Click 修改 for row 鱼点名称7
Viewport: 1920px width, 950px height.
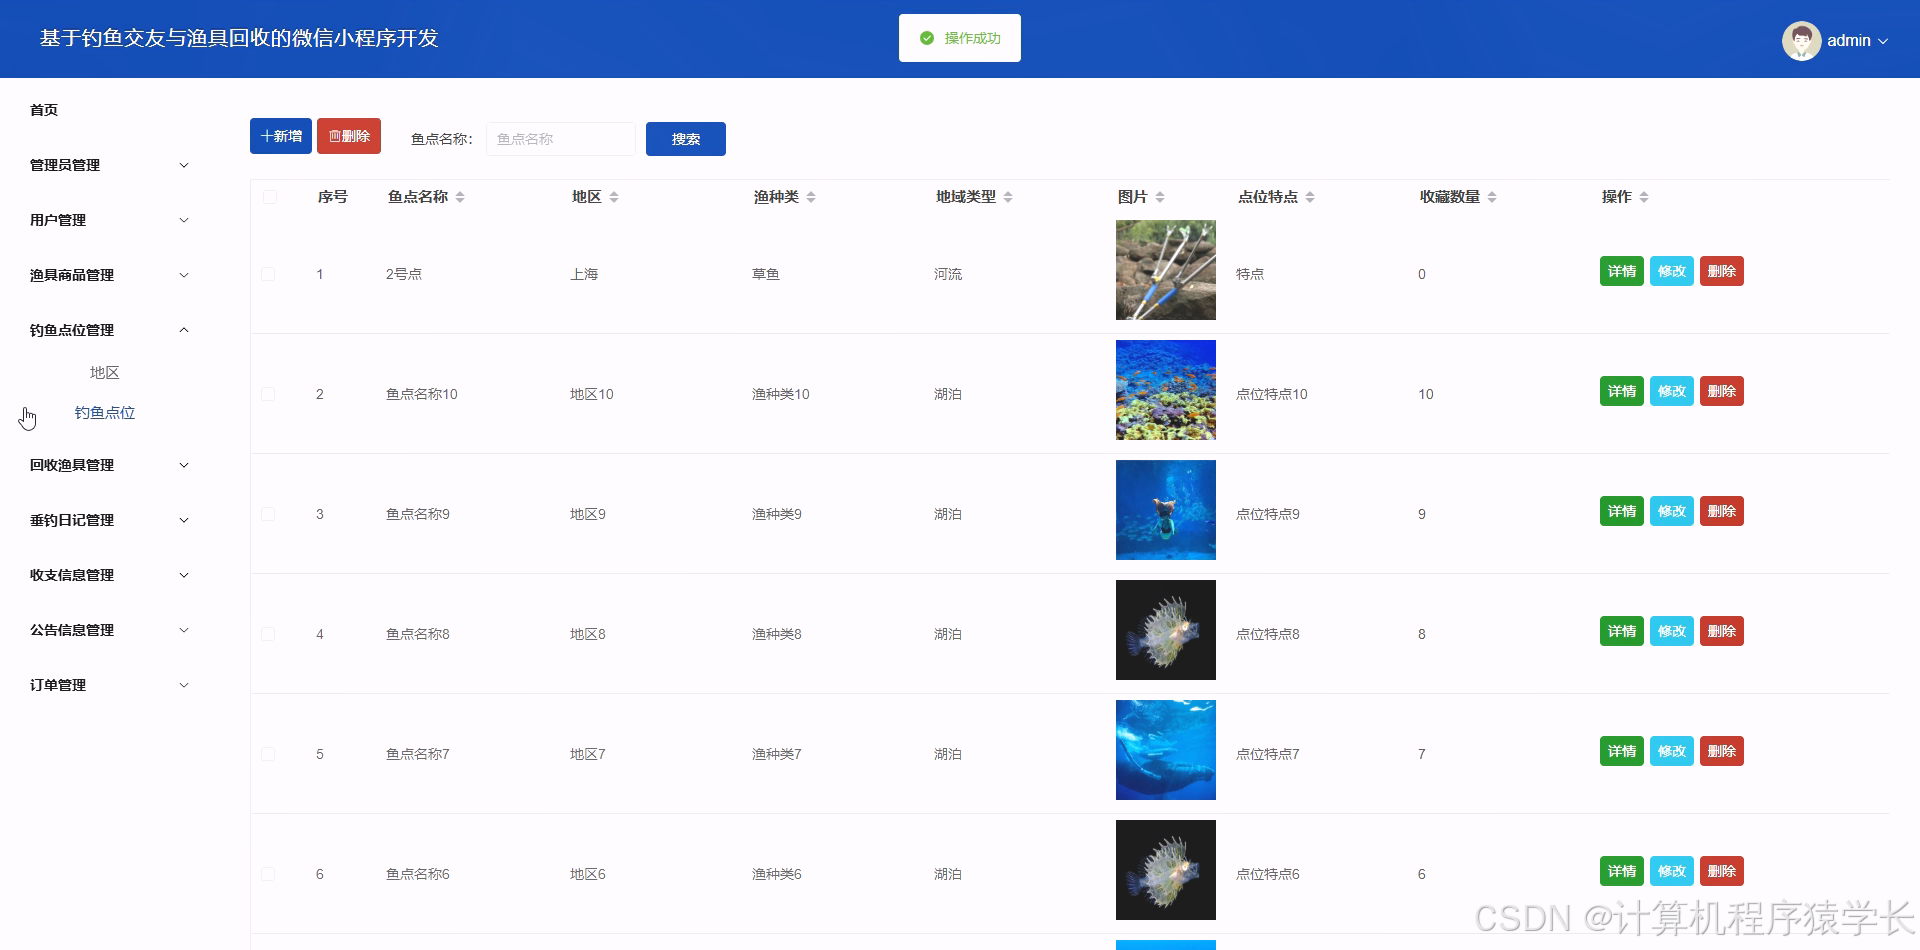pyautogui.click(x=1672, y=751)
